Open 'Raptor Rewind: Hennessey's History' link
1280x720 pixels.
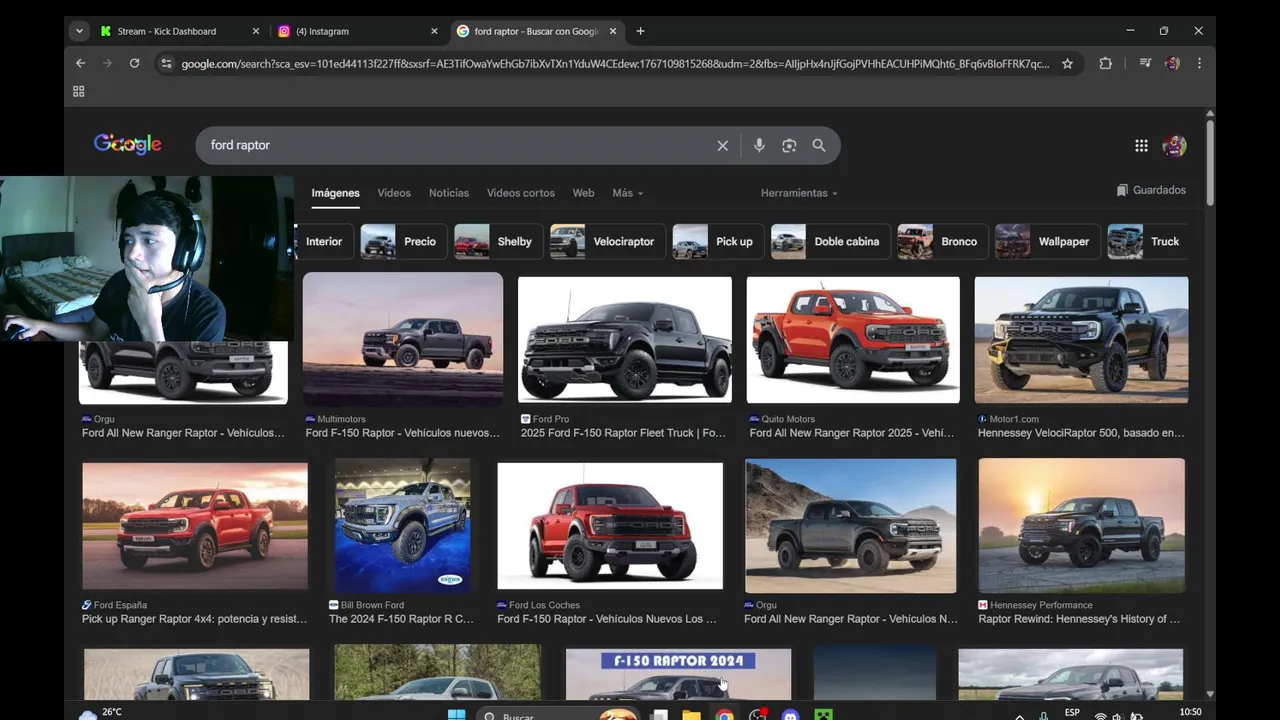1079,619
